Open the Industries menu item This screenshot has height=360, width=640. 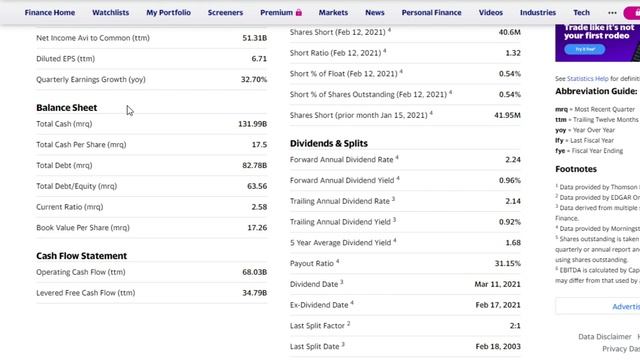538,13
